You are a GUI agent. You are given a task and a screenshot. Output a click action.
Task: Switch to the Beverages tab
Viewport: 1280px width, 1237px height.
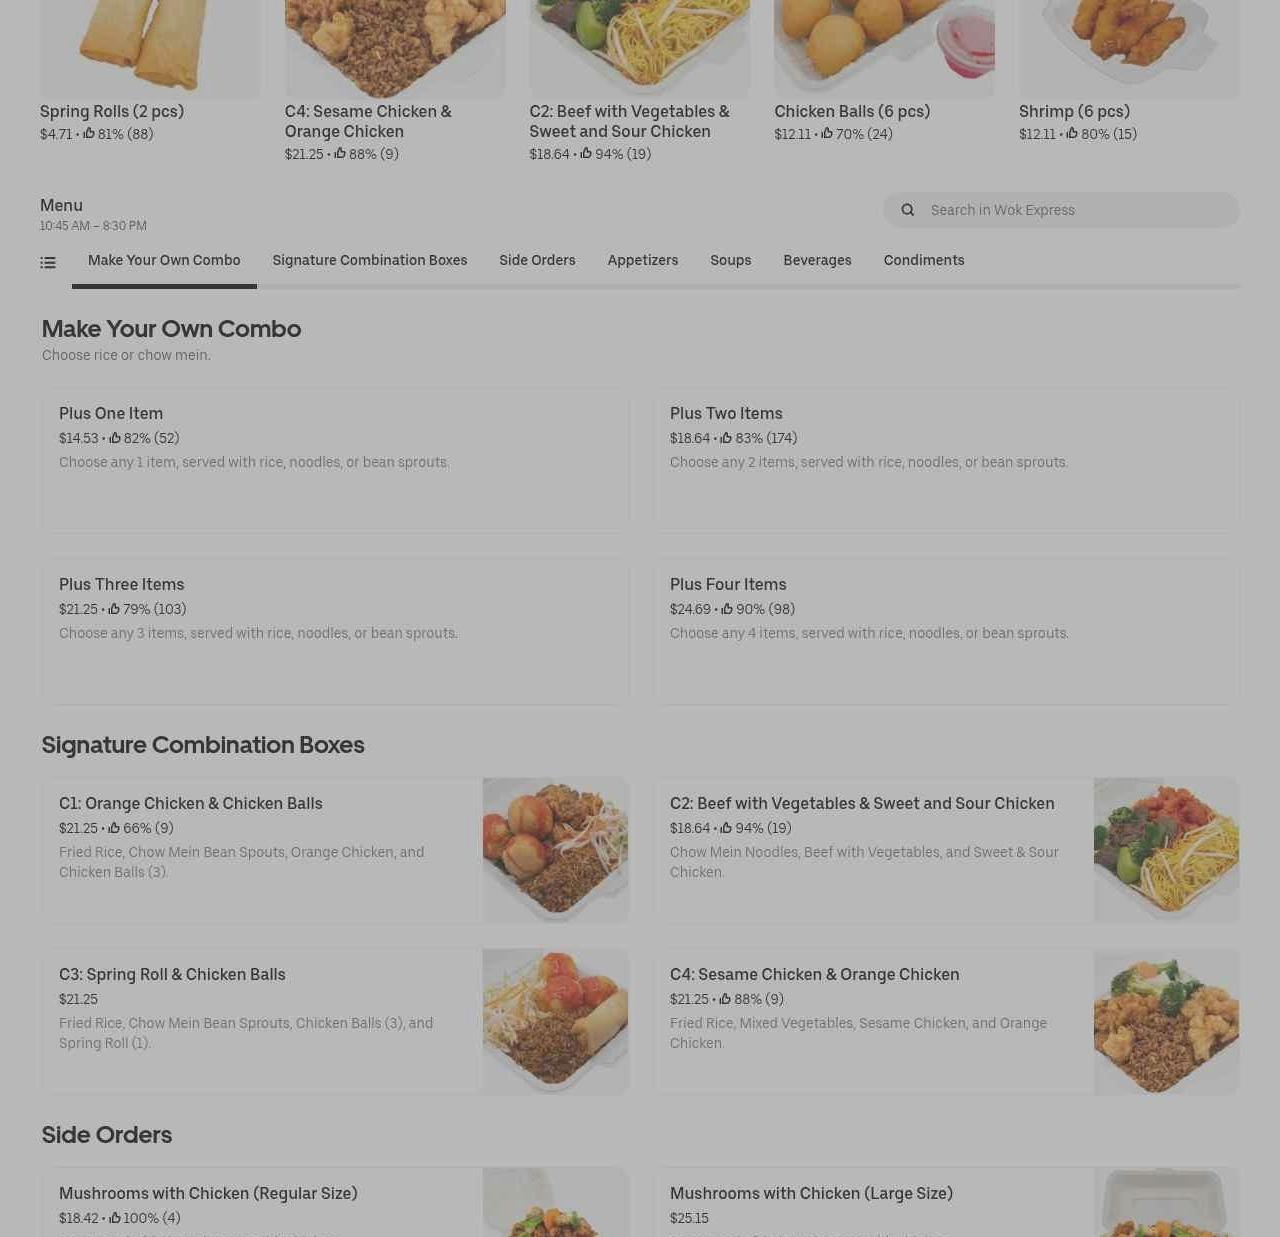pyautogui.click(x=817, y=260)
